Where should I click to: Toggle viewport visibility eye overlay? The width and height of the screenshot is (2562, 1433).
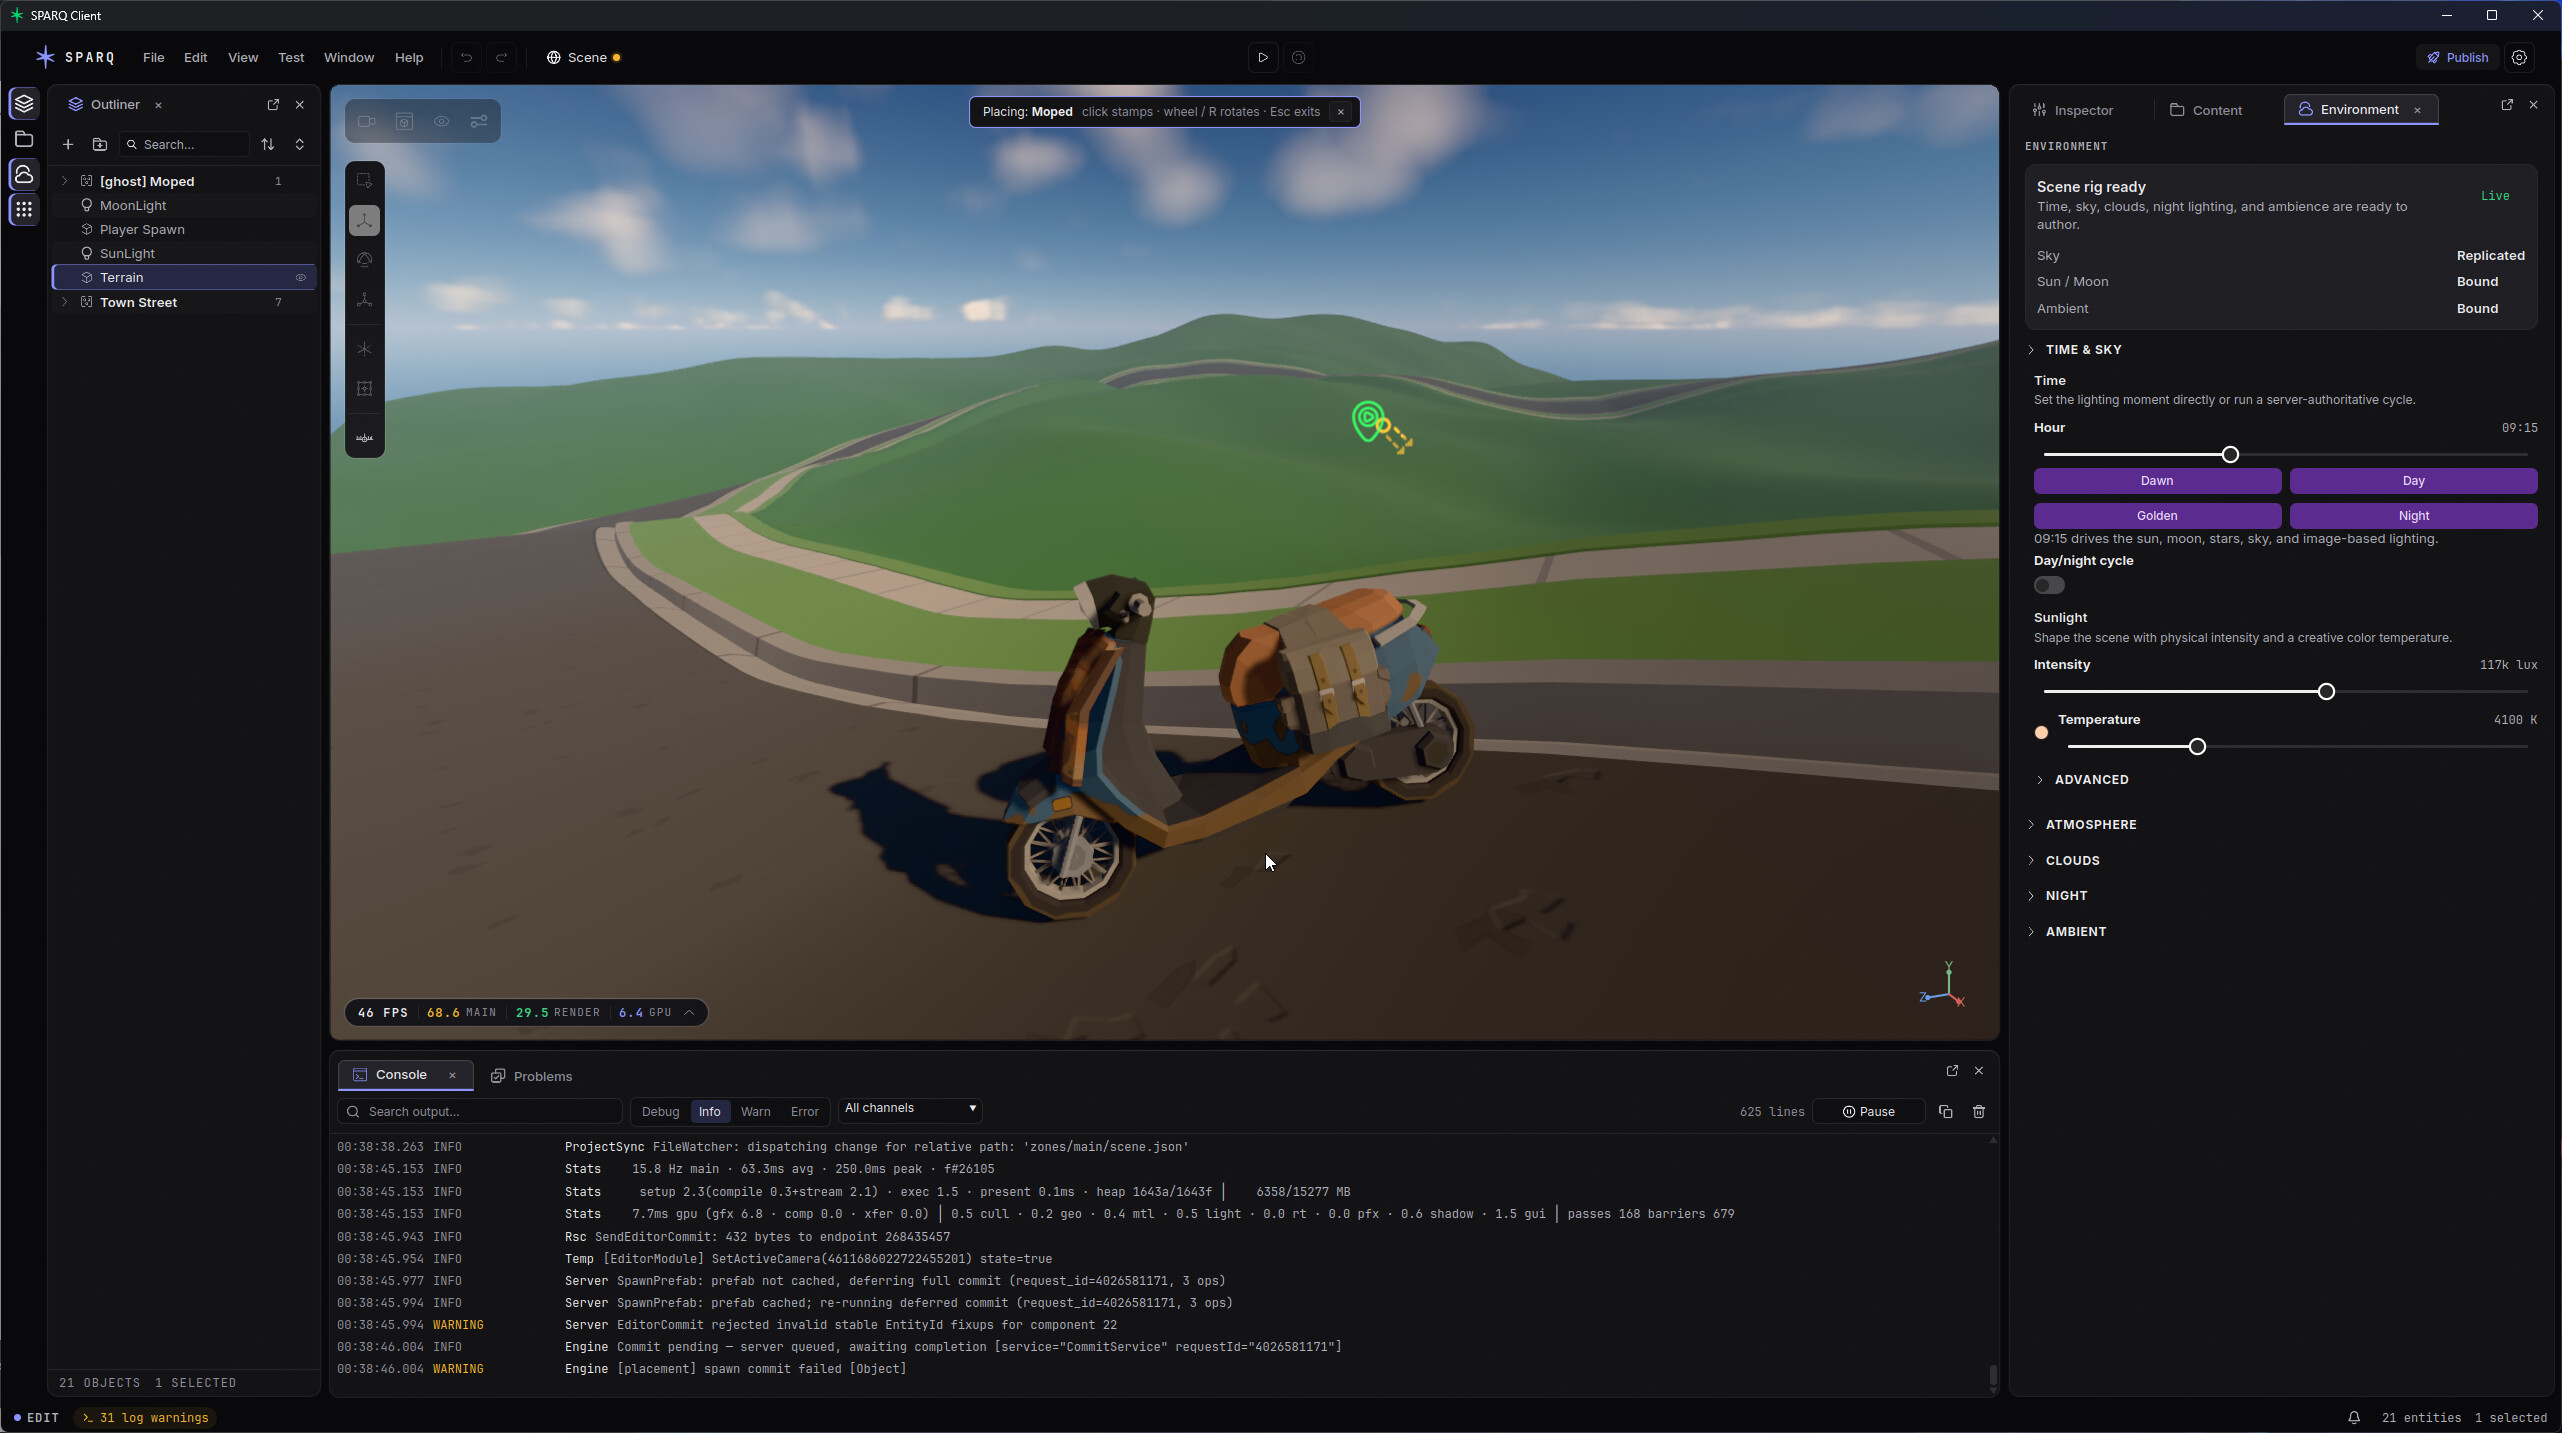click(x=441, y=122)
